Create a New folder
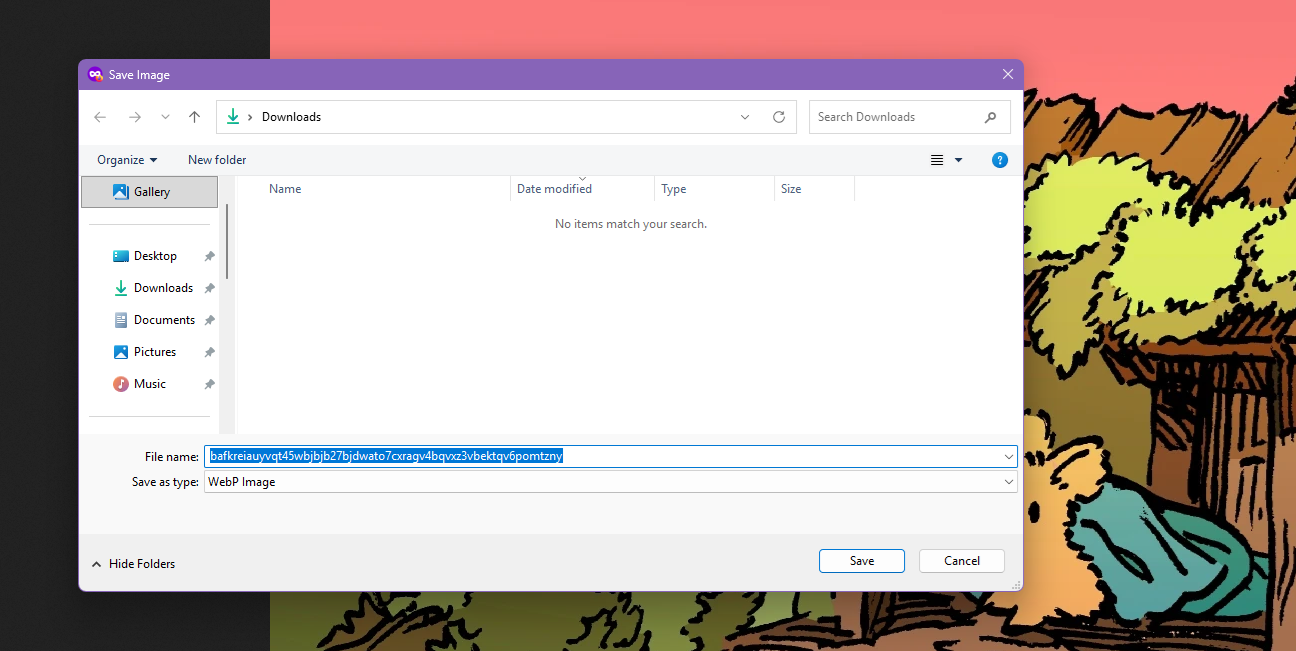 pos(217,160)
